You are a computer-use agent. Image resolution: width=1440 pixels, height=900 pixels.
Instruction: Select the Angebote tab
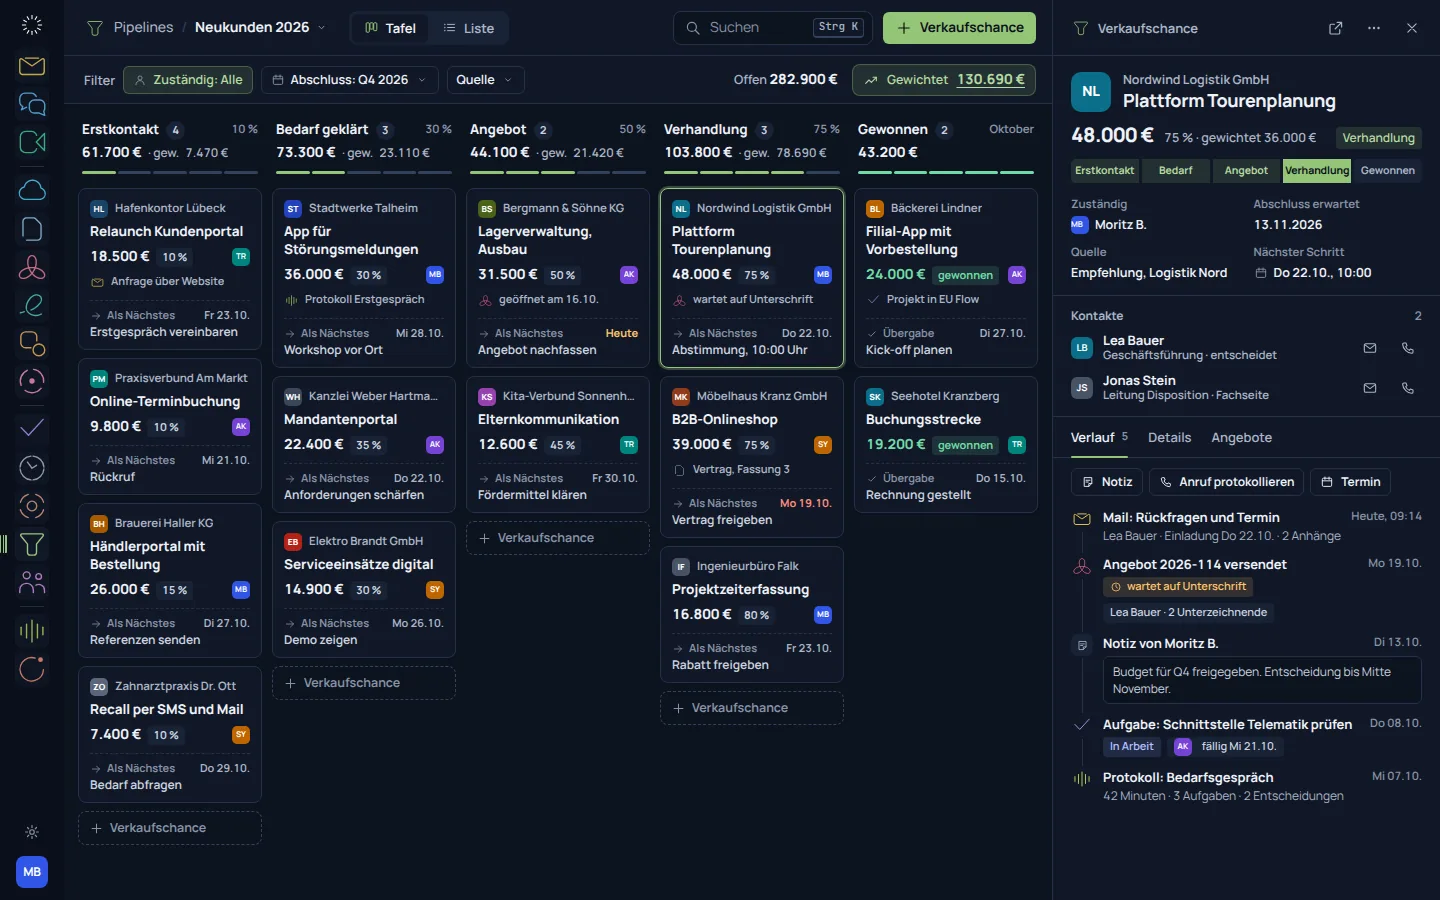(x=1241, y=438)
